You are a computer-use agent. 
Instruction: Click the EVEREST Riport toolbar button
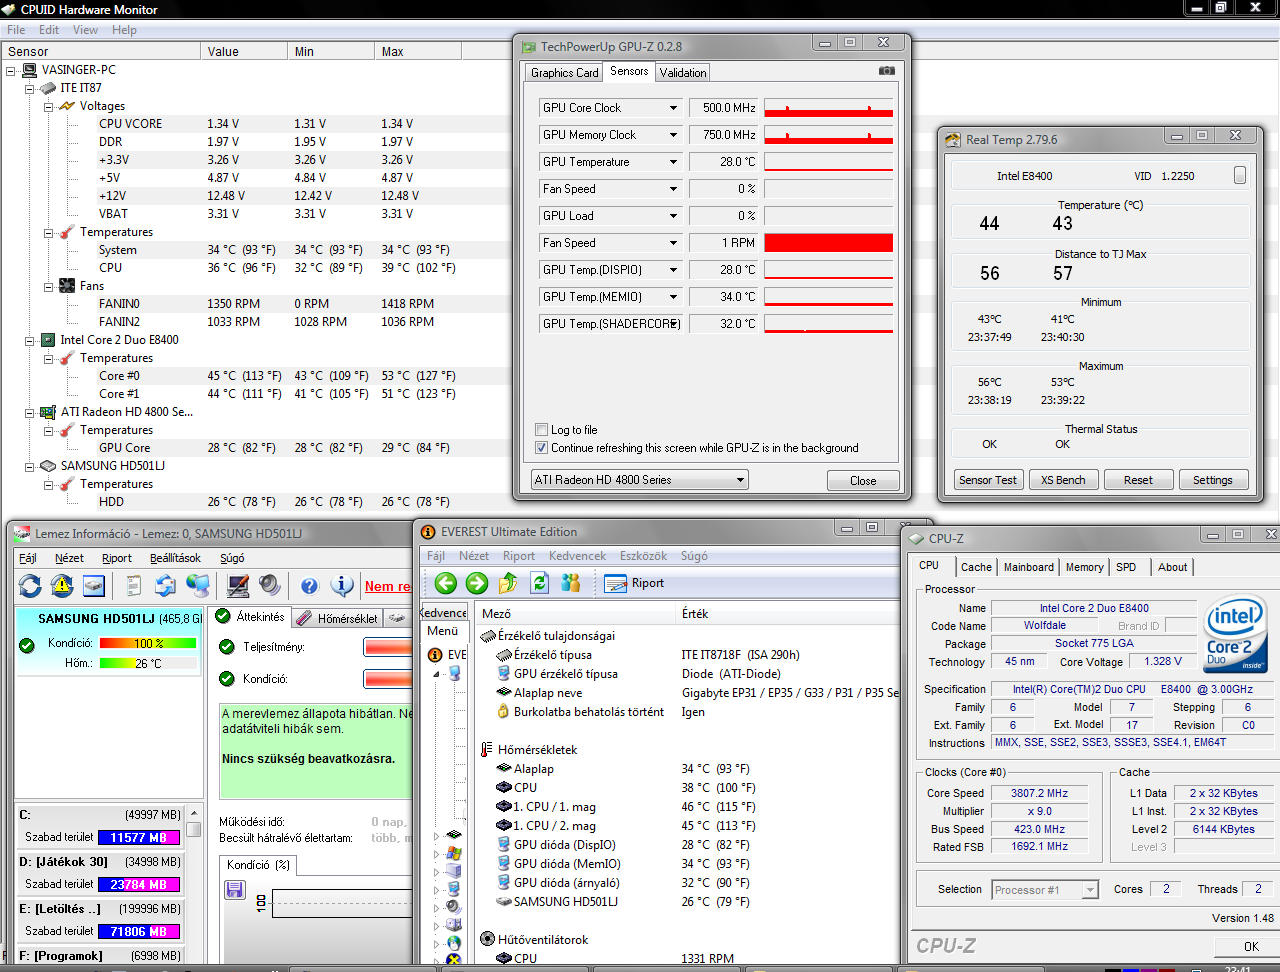click(634, 583)
